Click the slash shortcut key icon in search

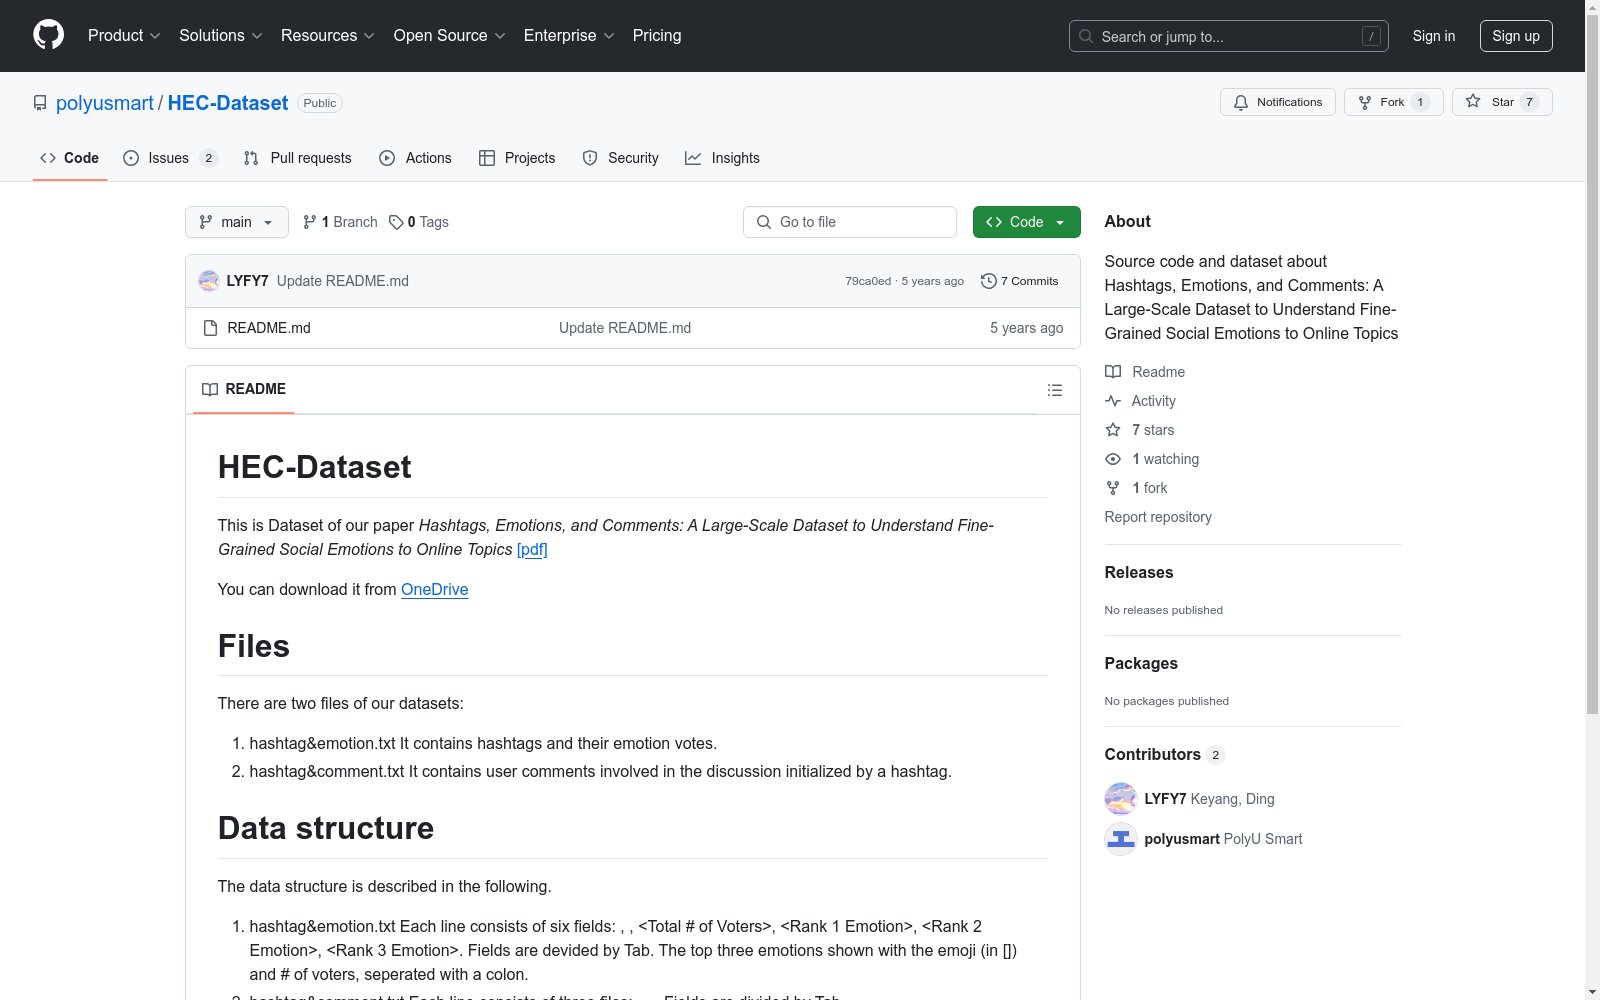tap(1371, 36)
